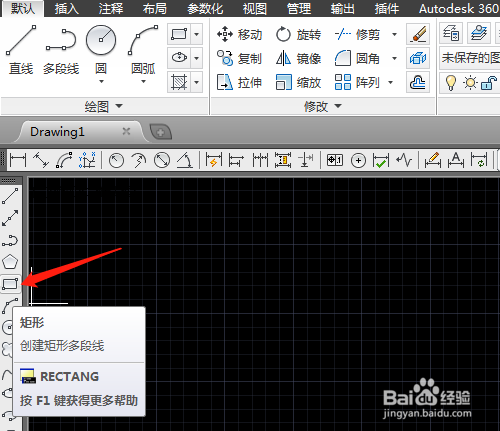
Task: Open dropdown arrow beside ribbon Hatch tool
Action: coord(197,82)
